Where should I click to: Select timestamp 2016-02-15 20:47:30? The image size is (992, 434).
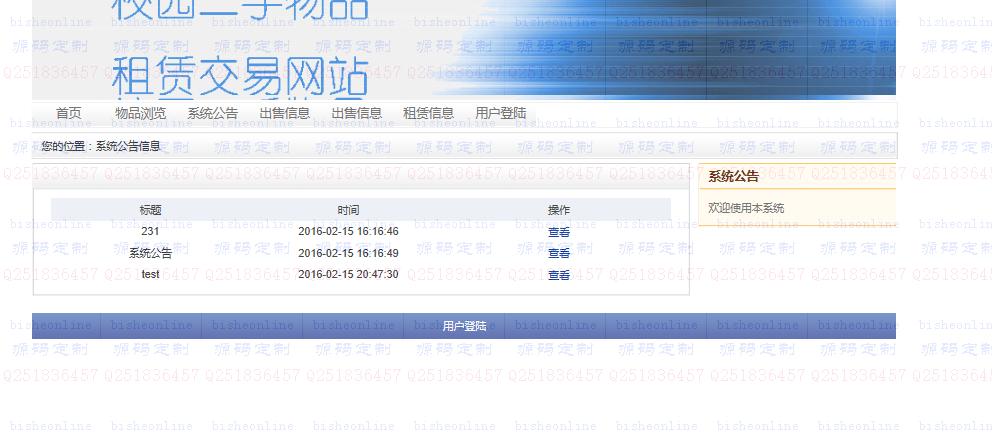coord(348,275)
